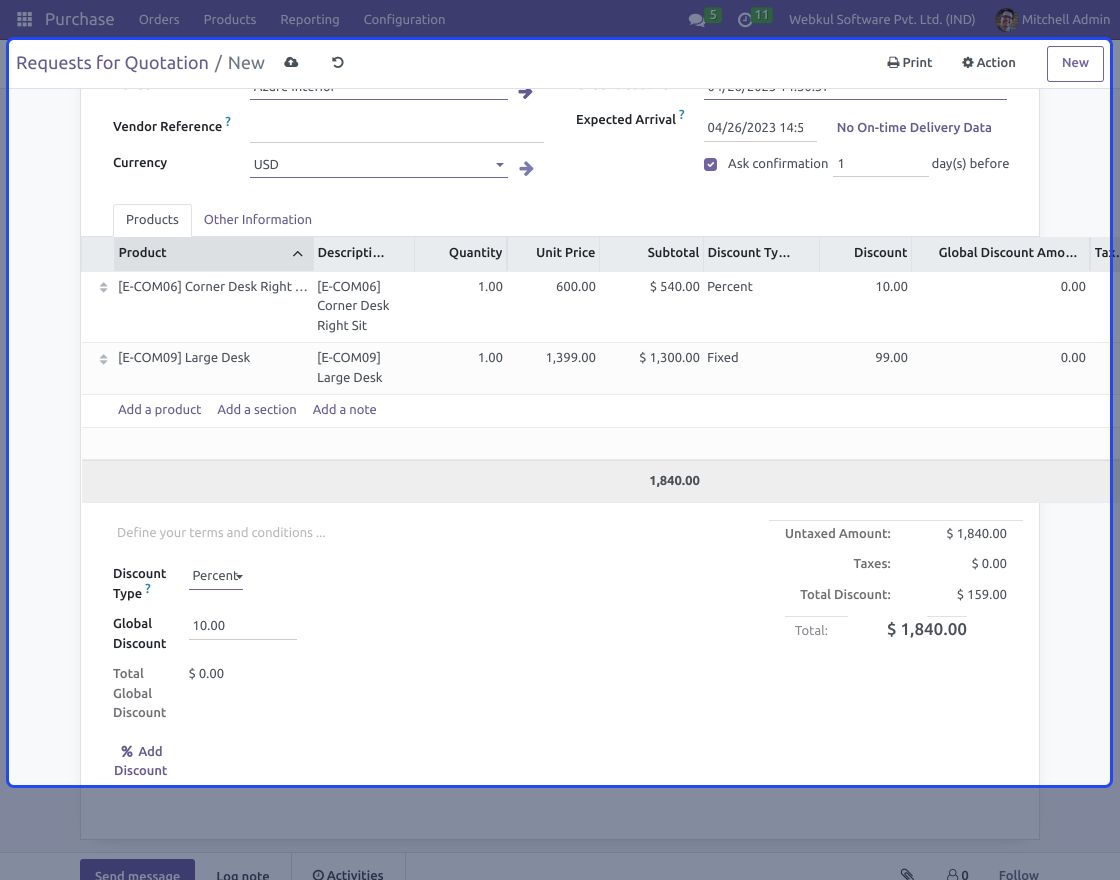1120x880 pixels.
Task: Open the Discount Type Percent dropdown
Action: (x=216, y=576)
